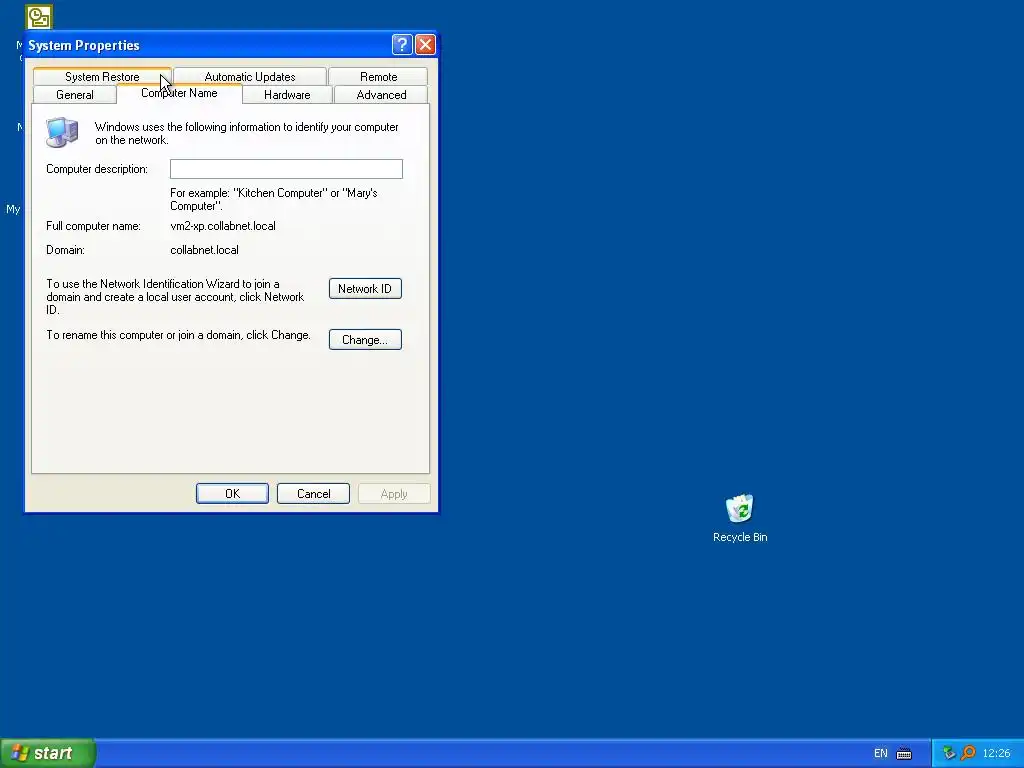1024x768 pixels.
Task: Switch to the General tab
Action: [74, 95]
